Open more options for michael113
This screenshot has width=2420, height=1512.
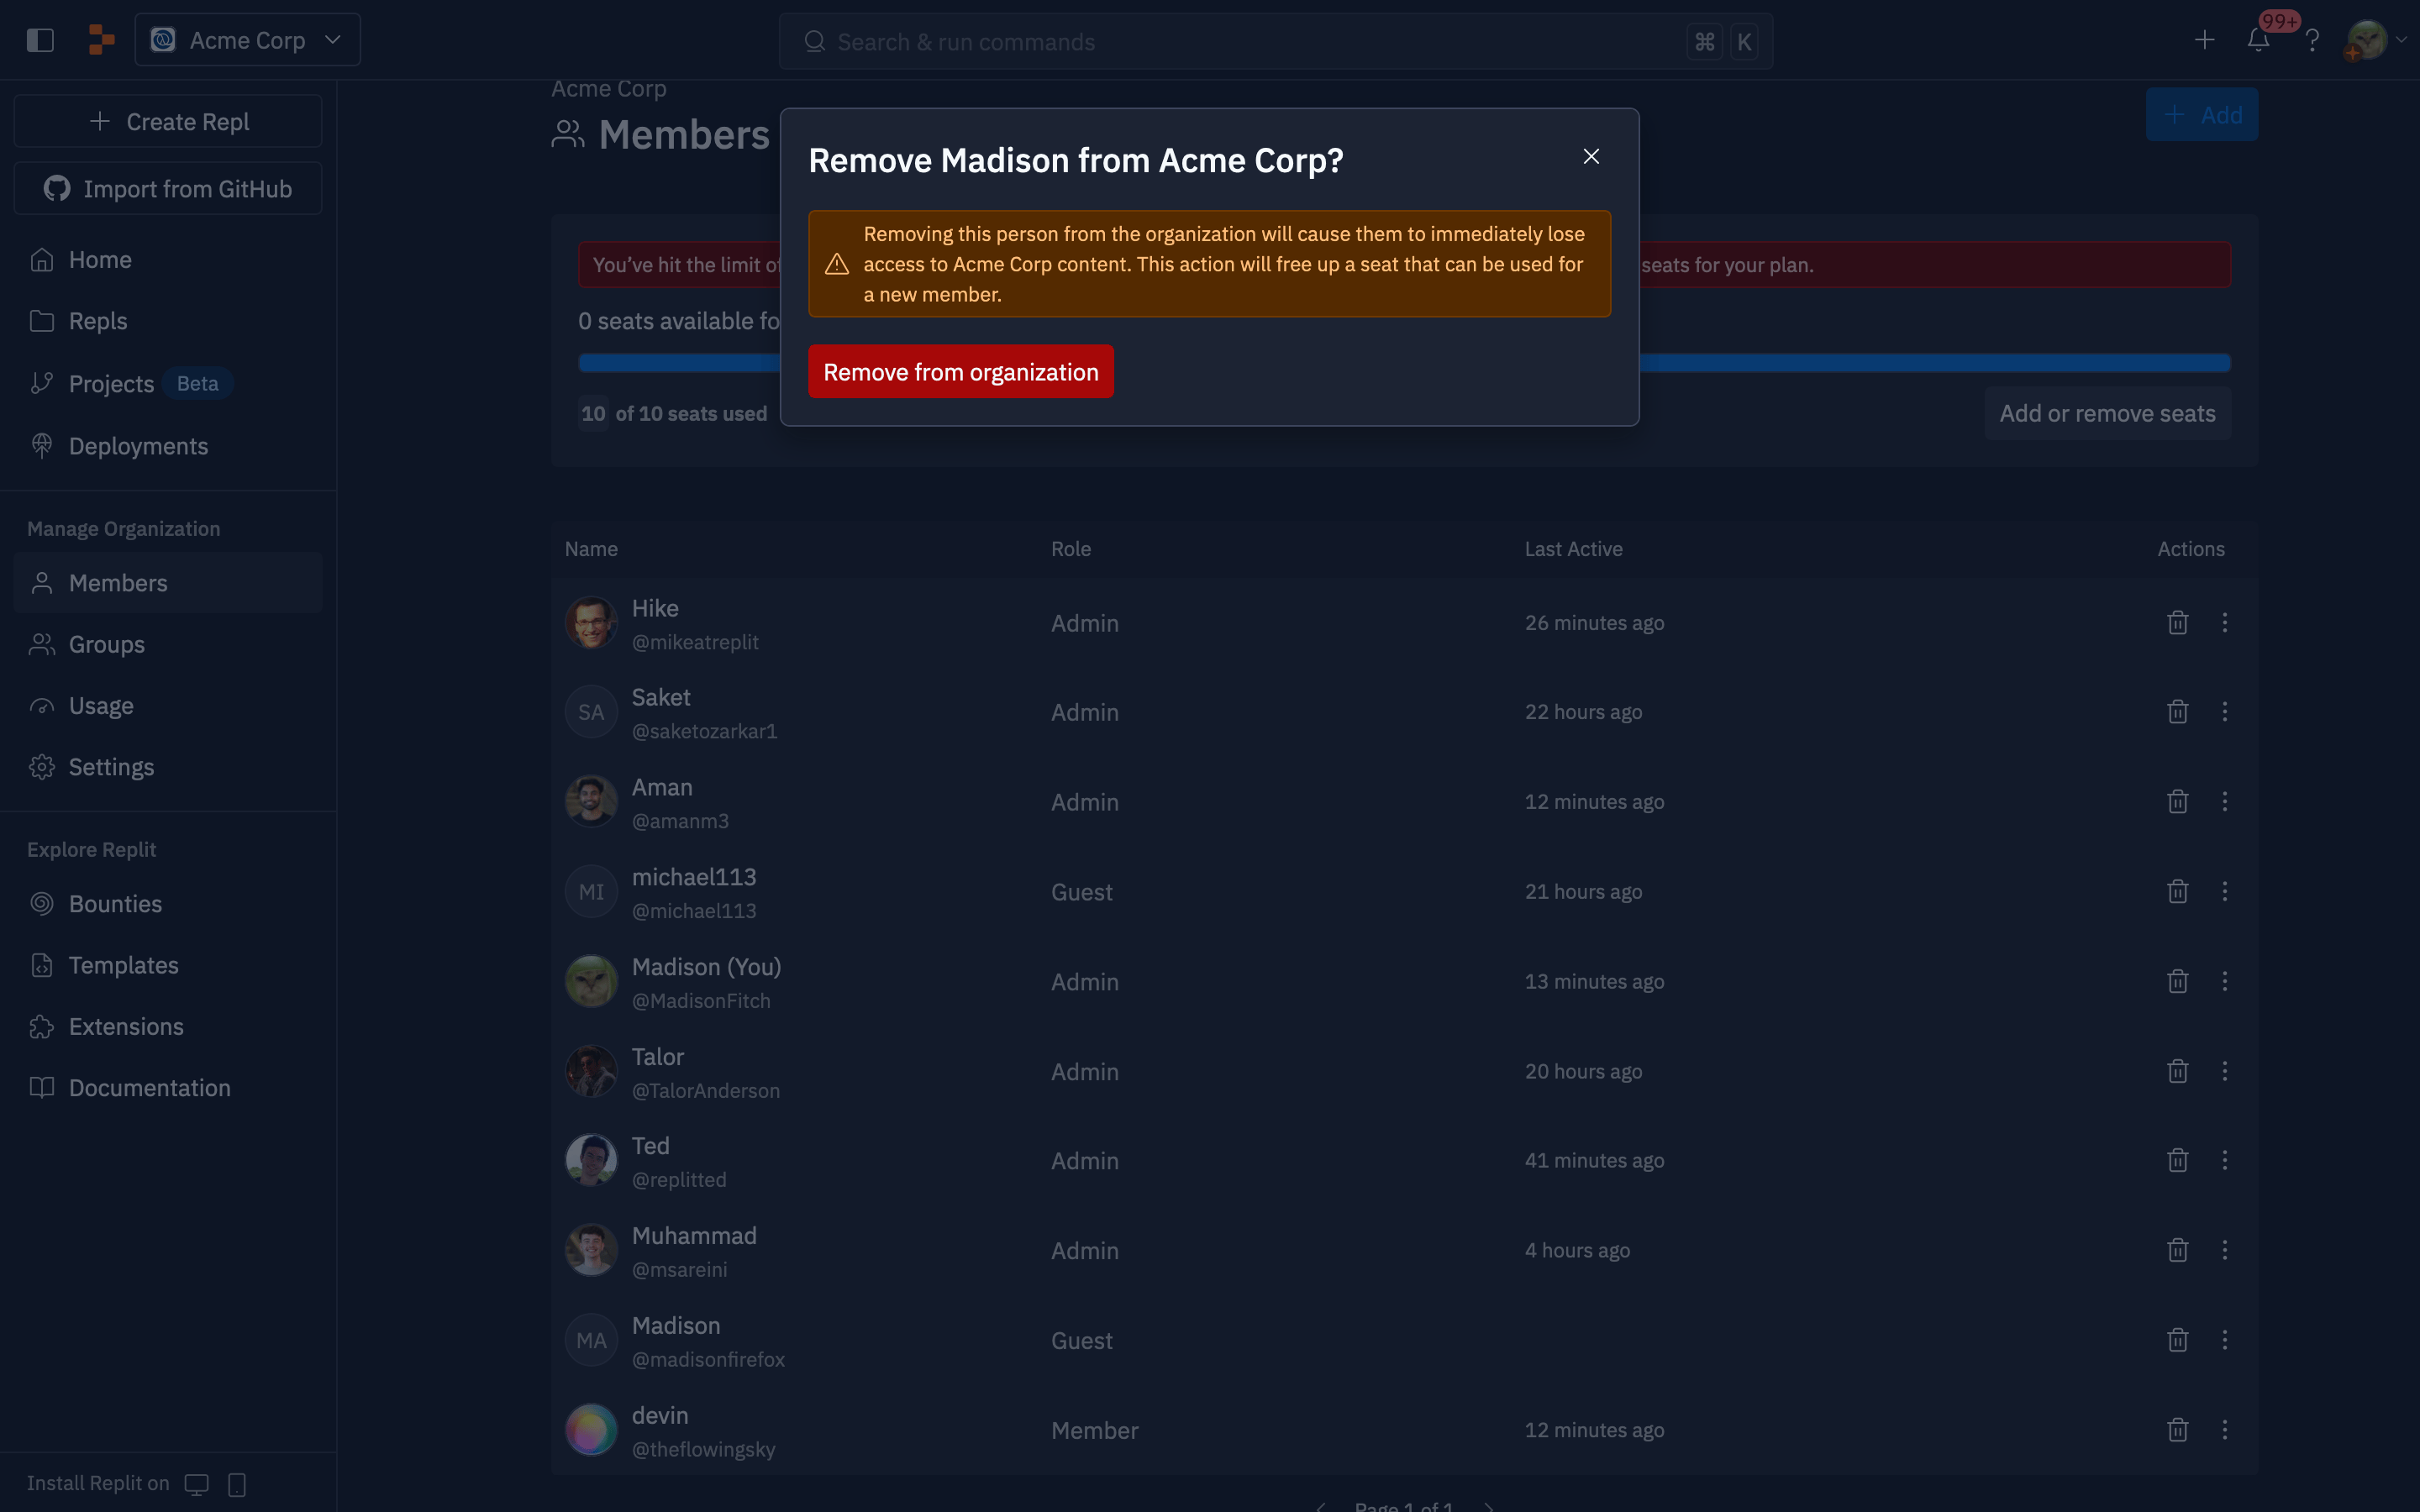coord(2224,892)
